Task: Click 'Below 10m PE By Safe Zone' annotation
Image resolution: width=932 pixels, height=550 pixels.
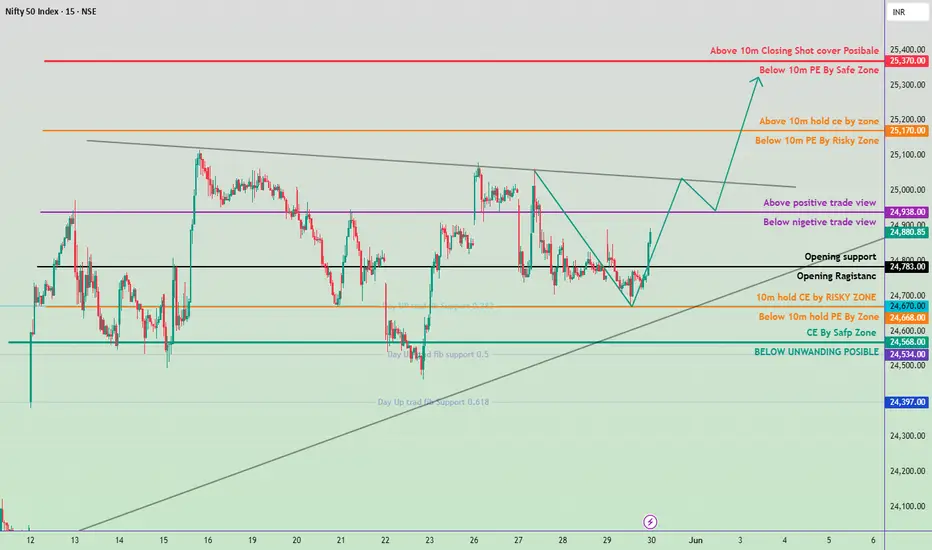Action: tap(818, 70)
